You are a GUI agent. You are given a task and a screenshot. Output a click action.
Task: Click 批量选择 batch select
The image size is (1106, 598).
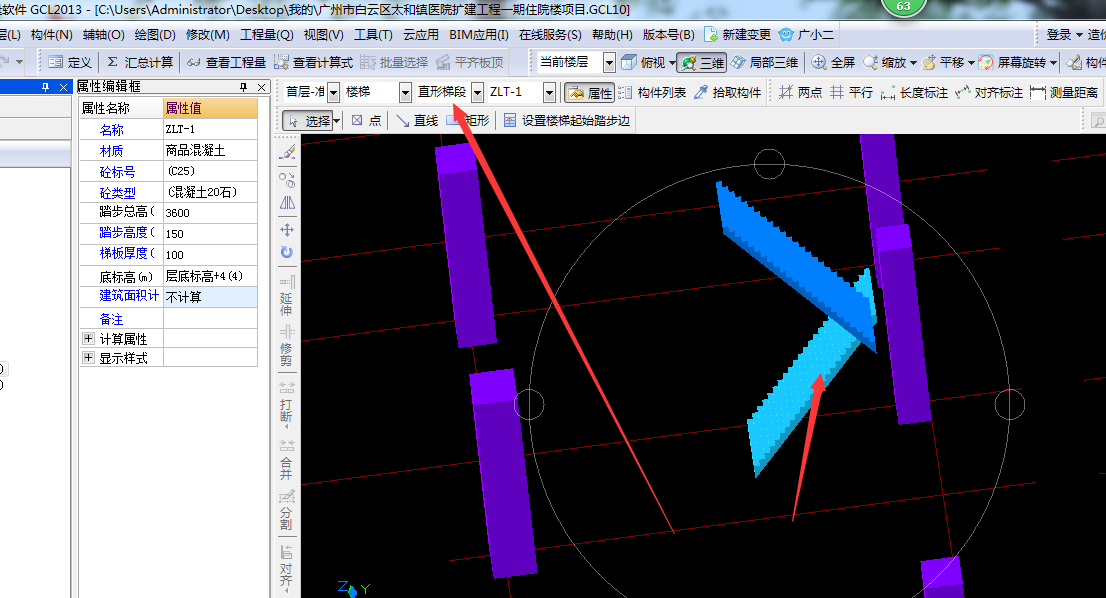(394, 63)
